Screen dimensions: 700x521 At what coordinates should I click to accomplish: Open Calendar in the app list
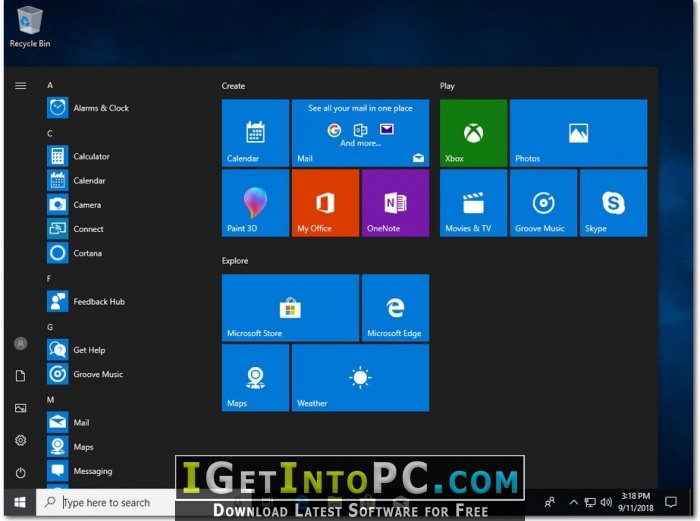[x=77, y=180]
